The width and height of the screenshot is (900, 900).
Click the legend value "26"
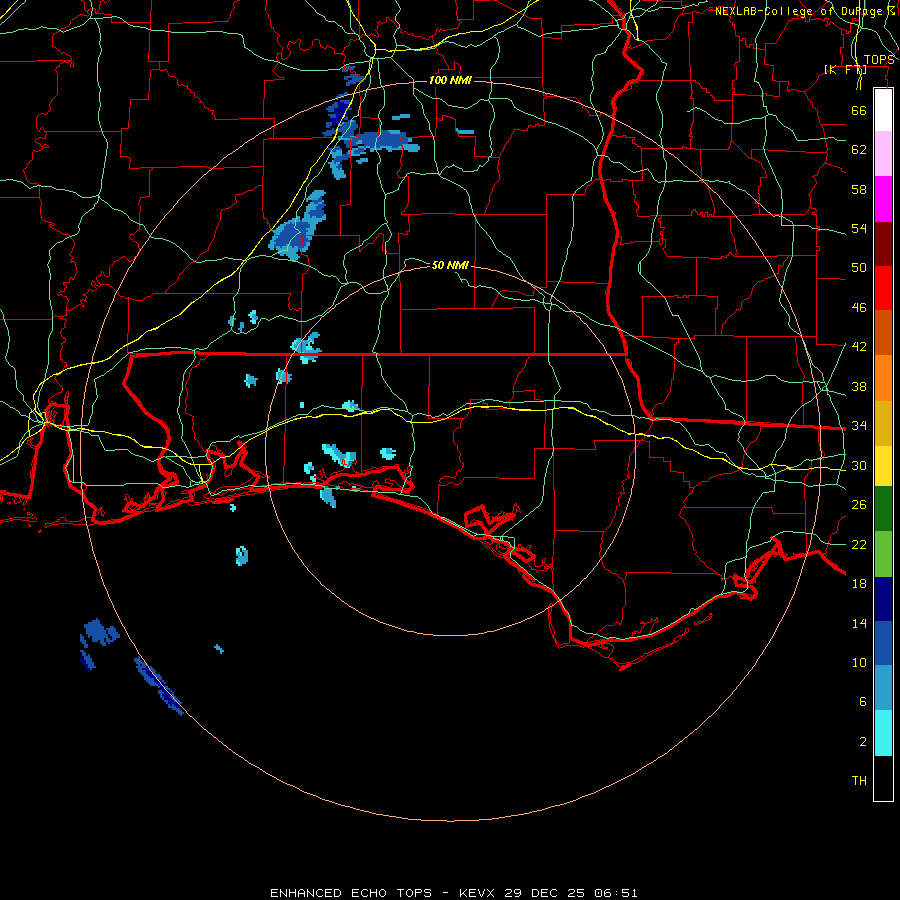859,505
